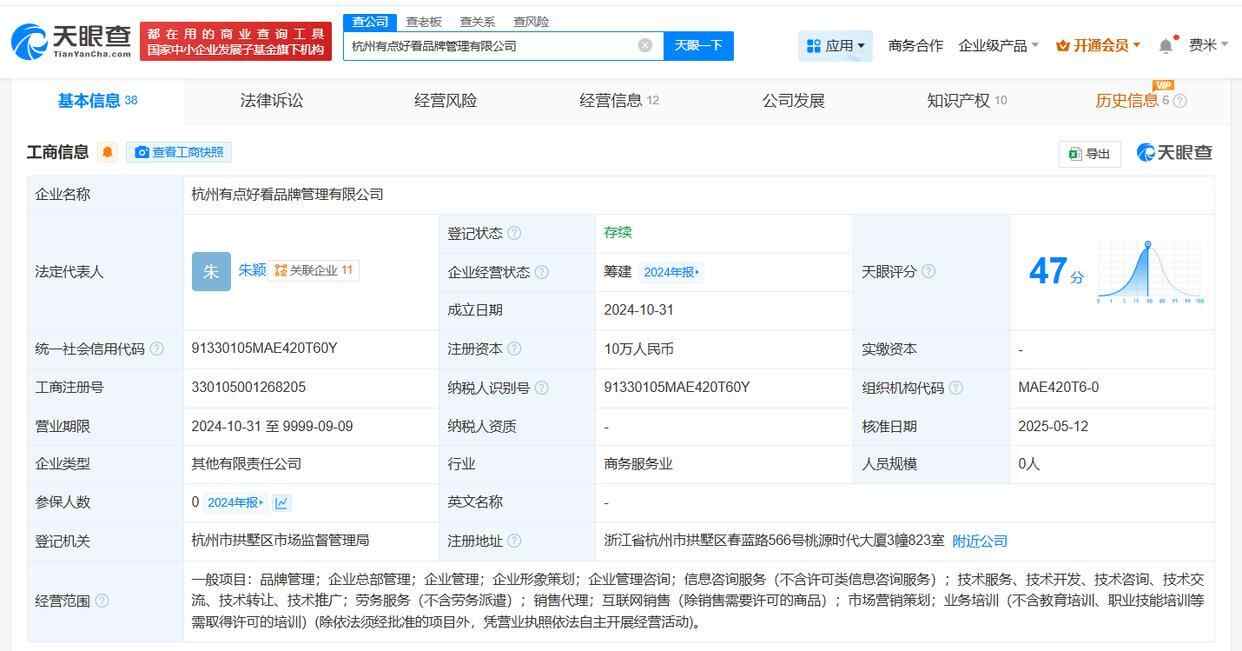Open the 应用 dropdown menu

836,46
